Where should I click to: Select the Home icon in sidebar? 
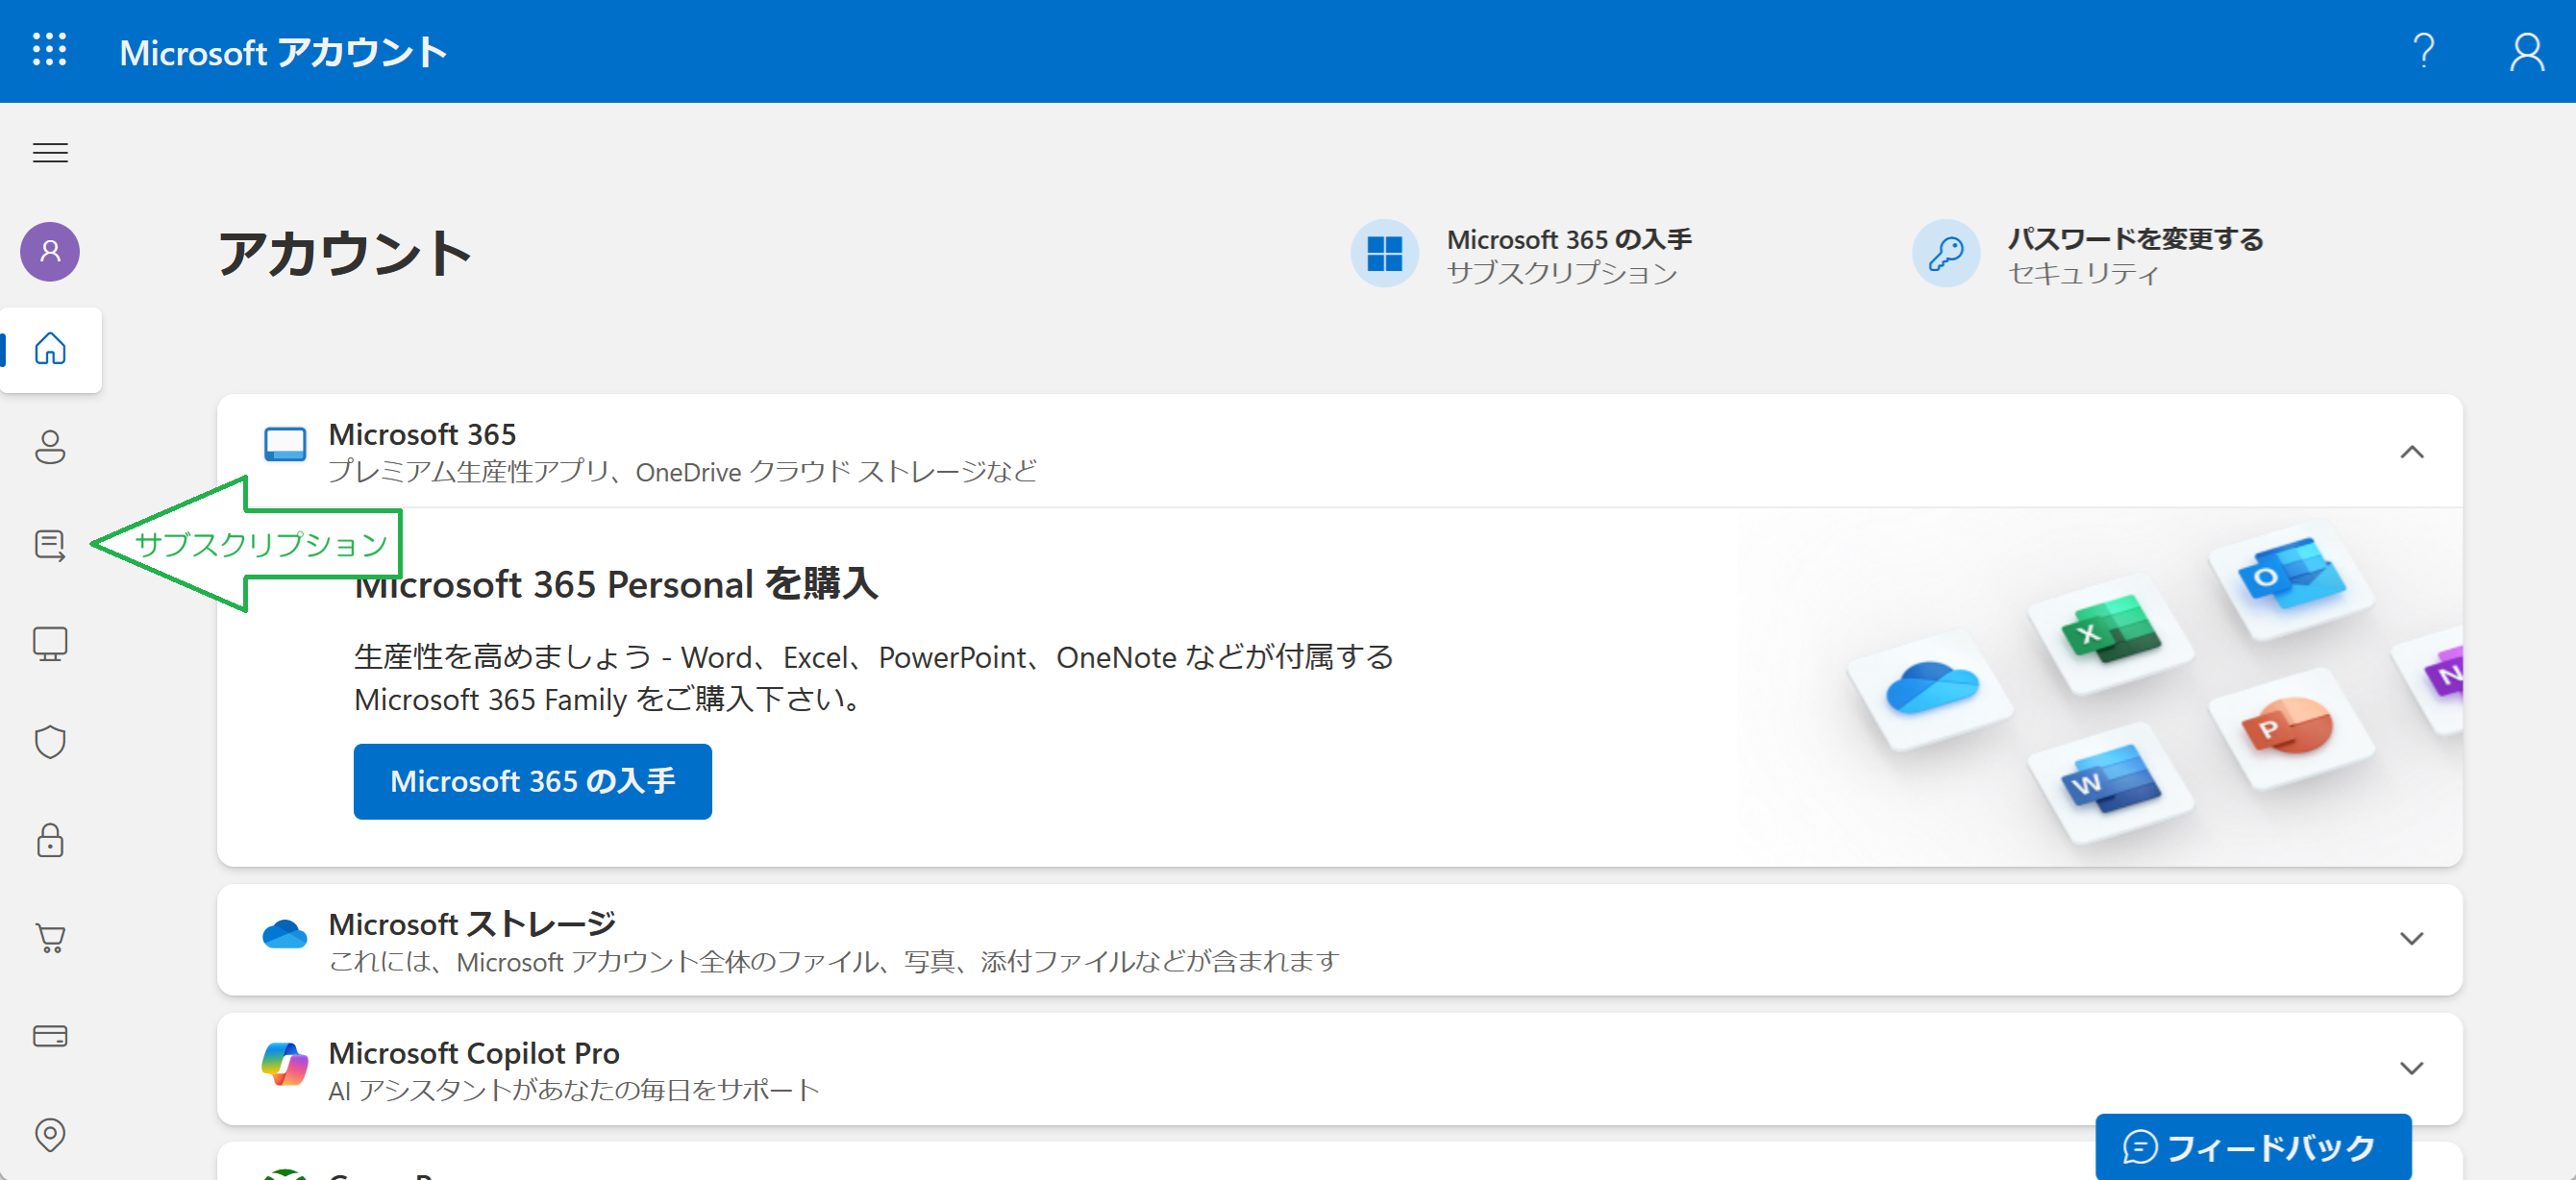point(50,349)
